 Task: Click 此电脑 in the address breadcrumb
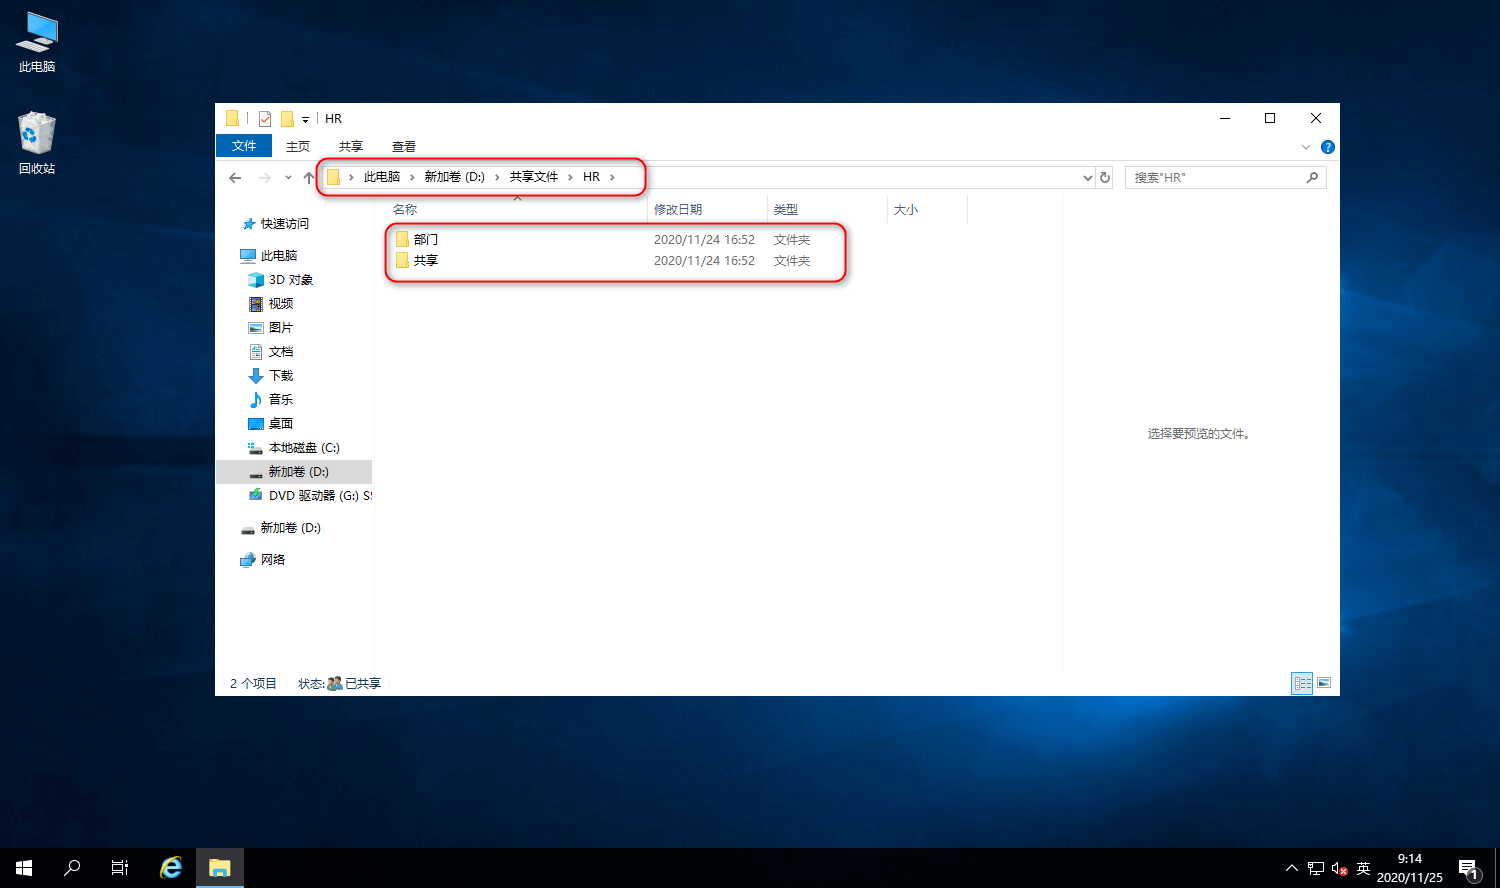(382, 177)
